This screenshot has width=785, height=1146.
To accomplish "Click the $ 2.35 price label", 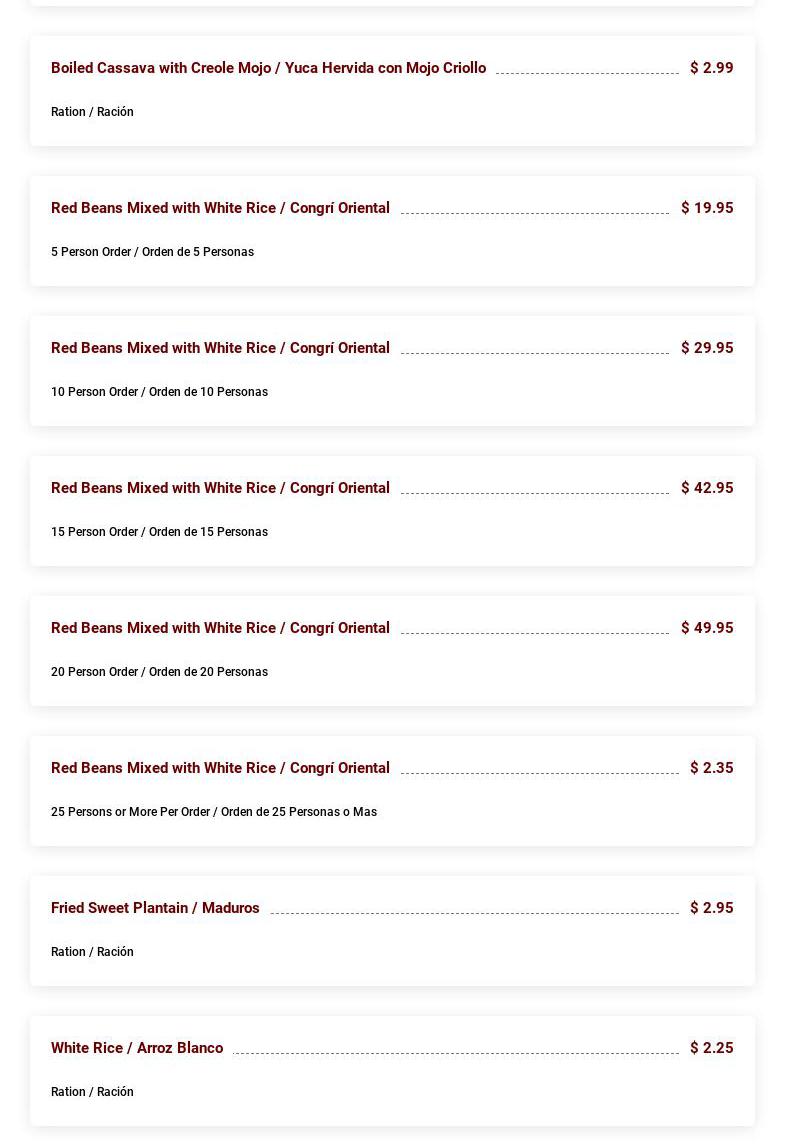I will click(x=711, y=768).
